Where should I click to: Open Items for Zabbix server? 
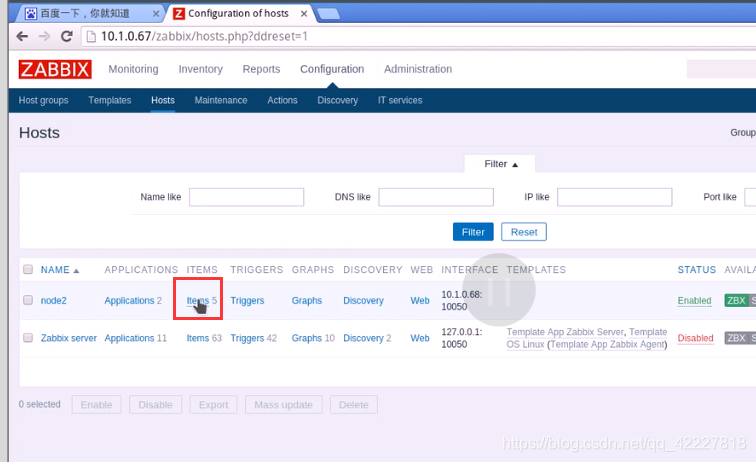(198, 338)
